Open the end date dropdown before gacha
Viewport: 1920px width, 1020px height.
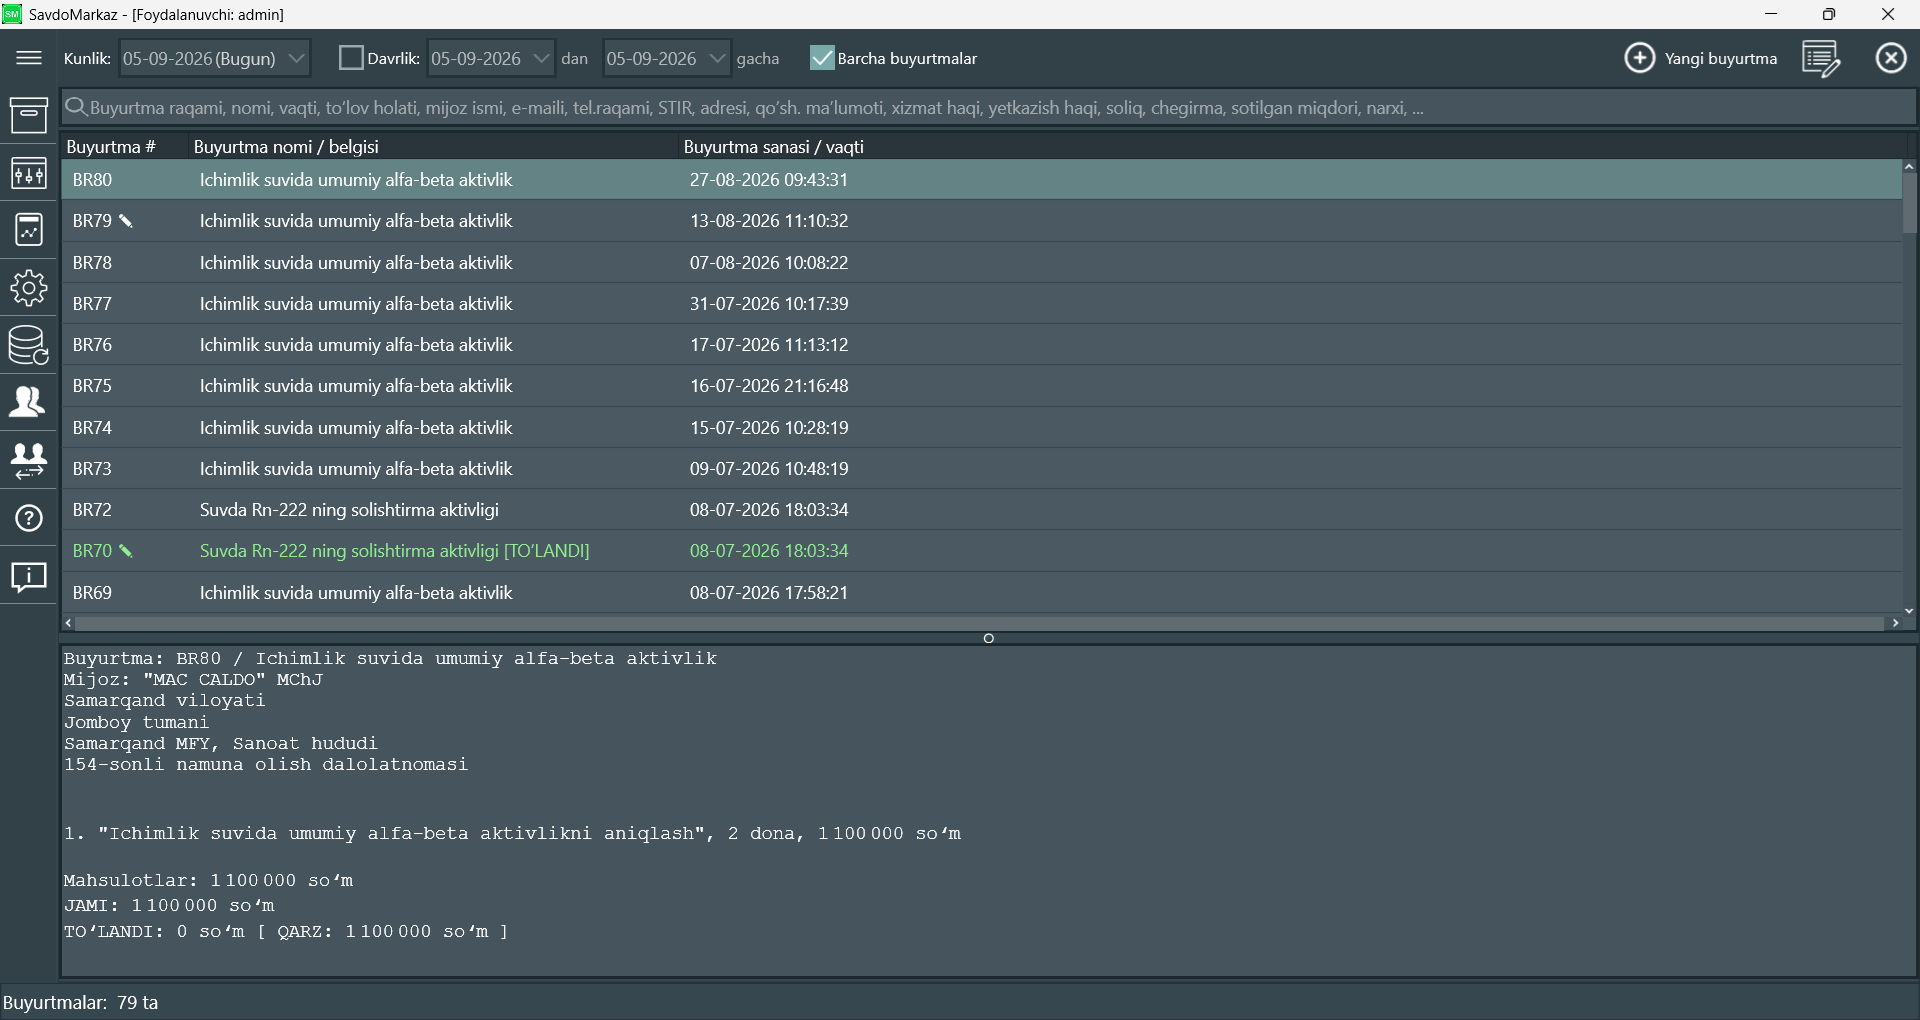(x=667, y=58)
